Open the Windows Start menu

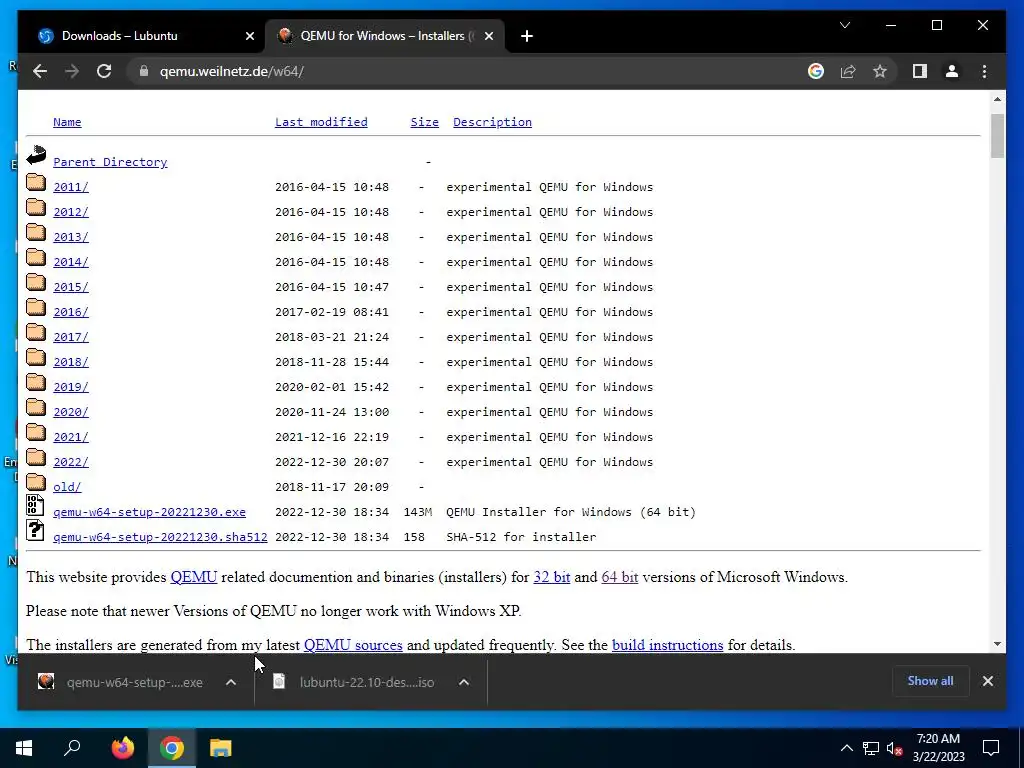tap(24, 748)
